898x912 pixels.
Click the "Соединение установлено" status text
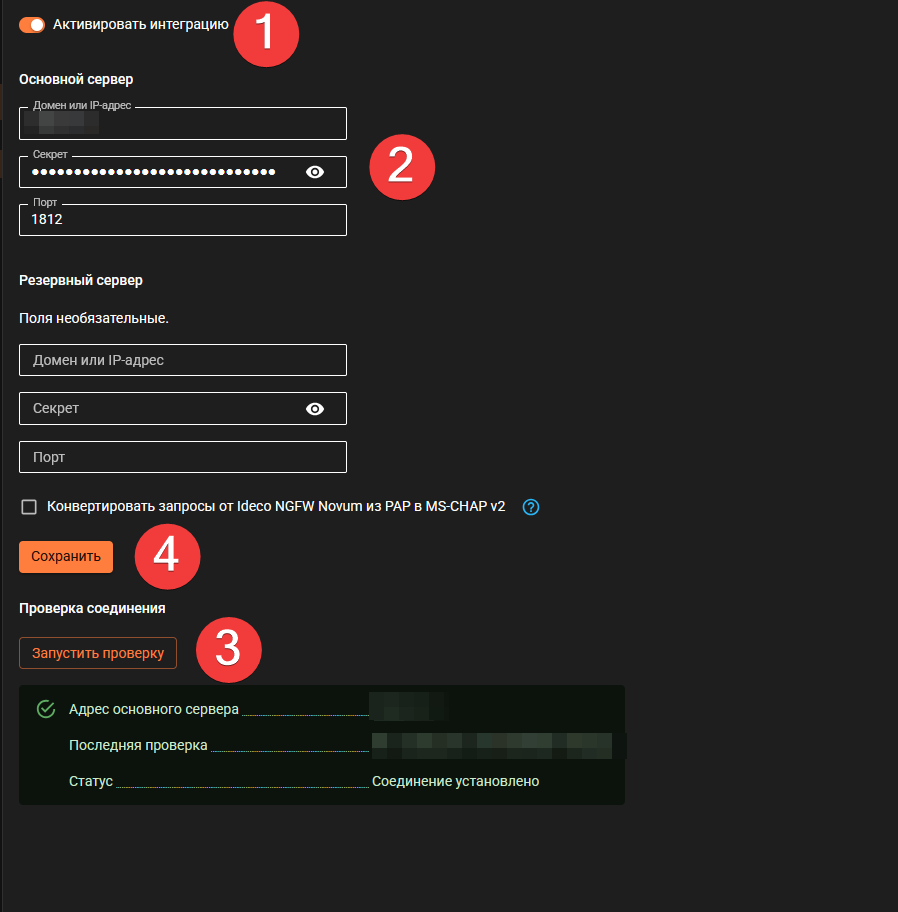click(455, 781)
